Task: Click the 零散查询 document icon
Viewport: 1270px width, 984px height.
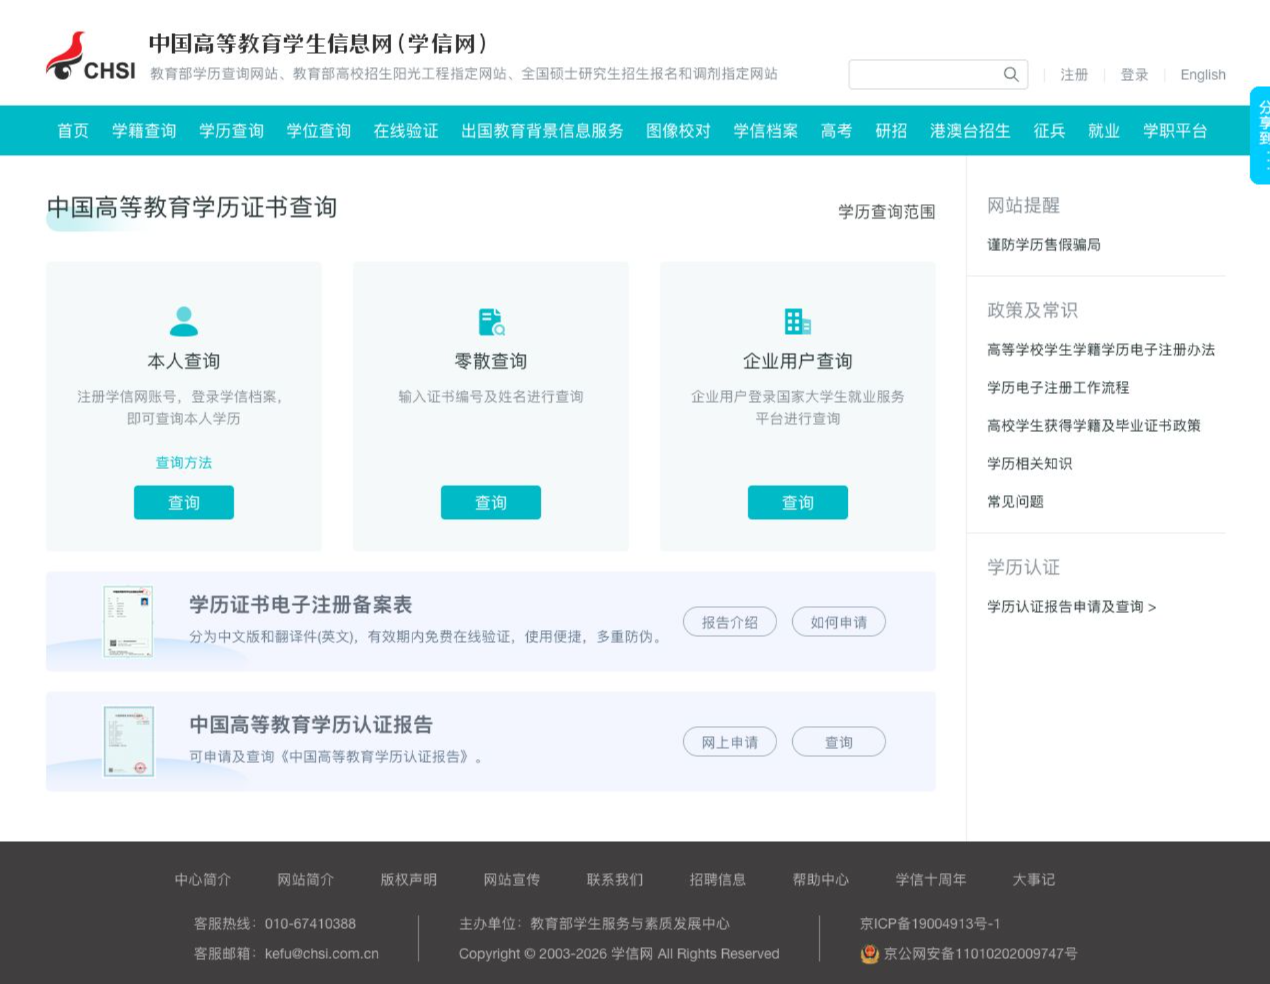Action: click(x=491, y=321)
